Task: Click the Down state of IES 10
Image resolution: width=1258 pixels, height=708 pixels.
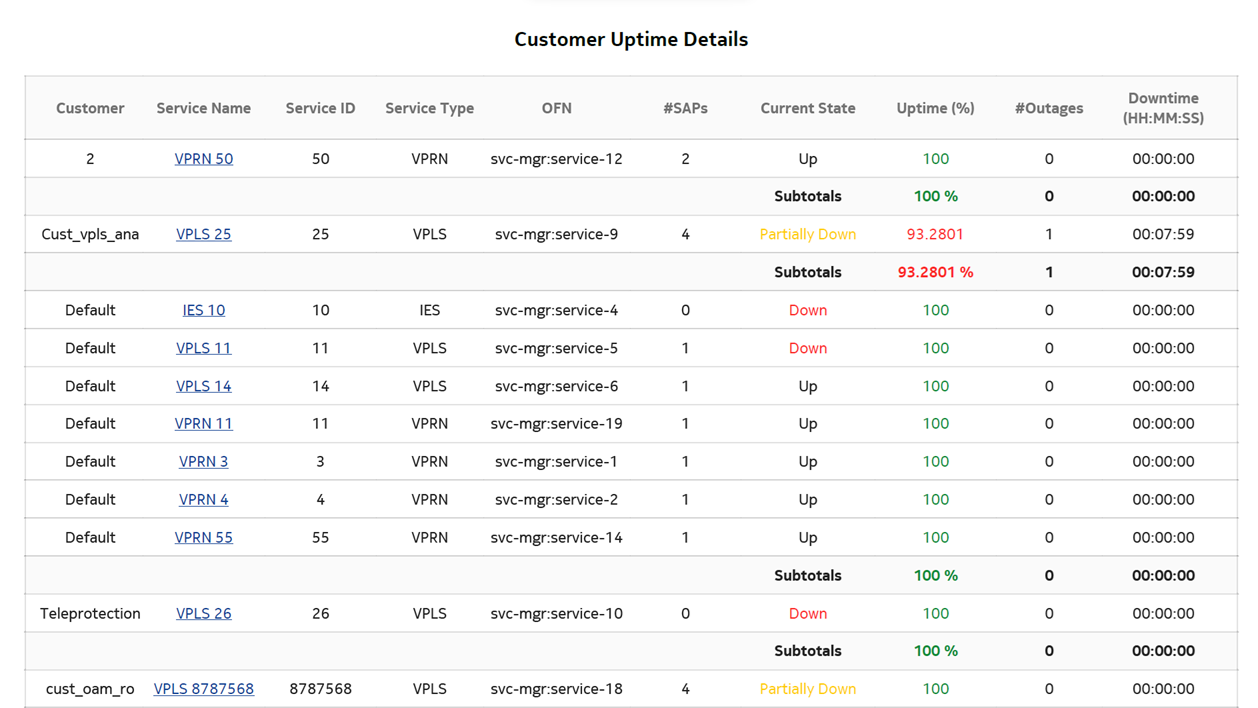Action: [807, 310]
